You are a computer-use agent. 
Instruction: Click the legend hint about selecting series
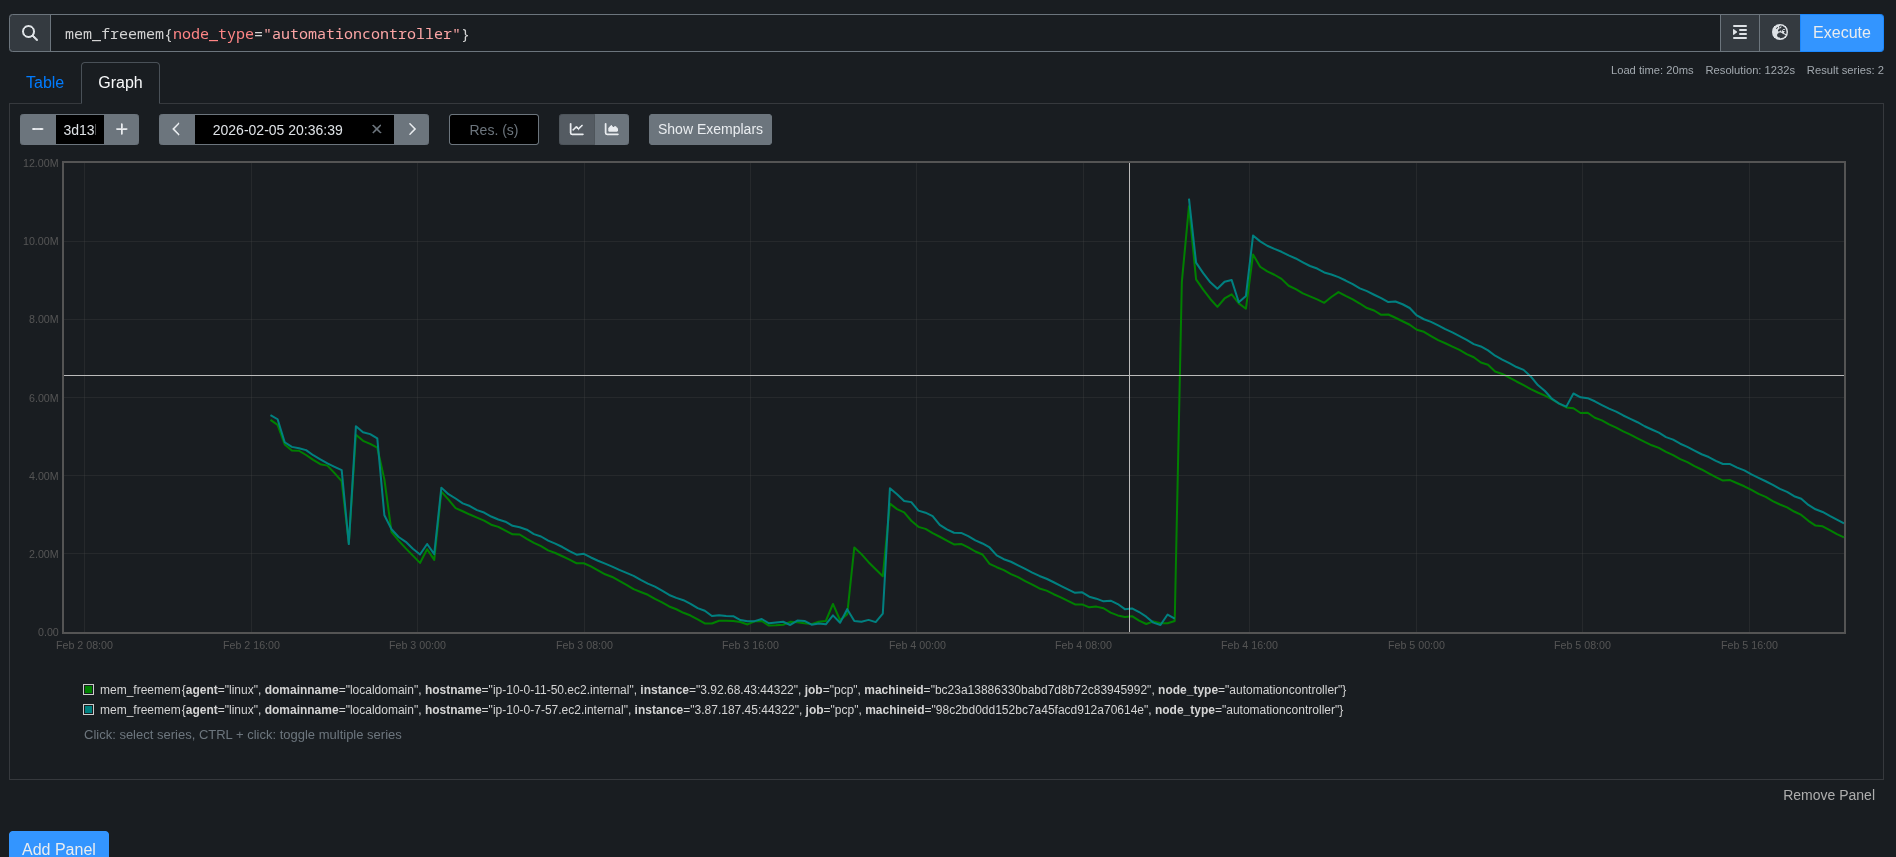(x=243, y=735)
